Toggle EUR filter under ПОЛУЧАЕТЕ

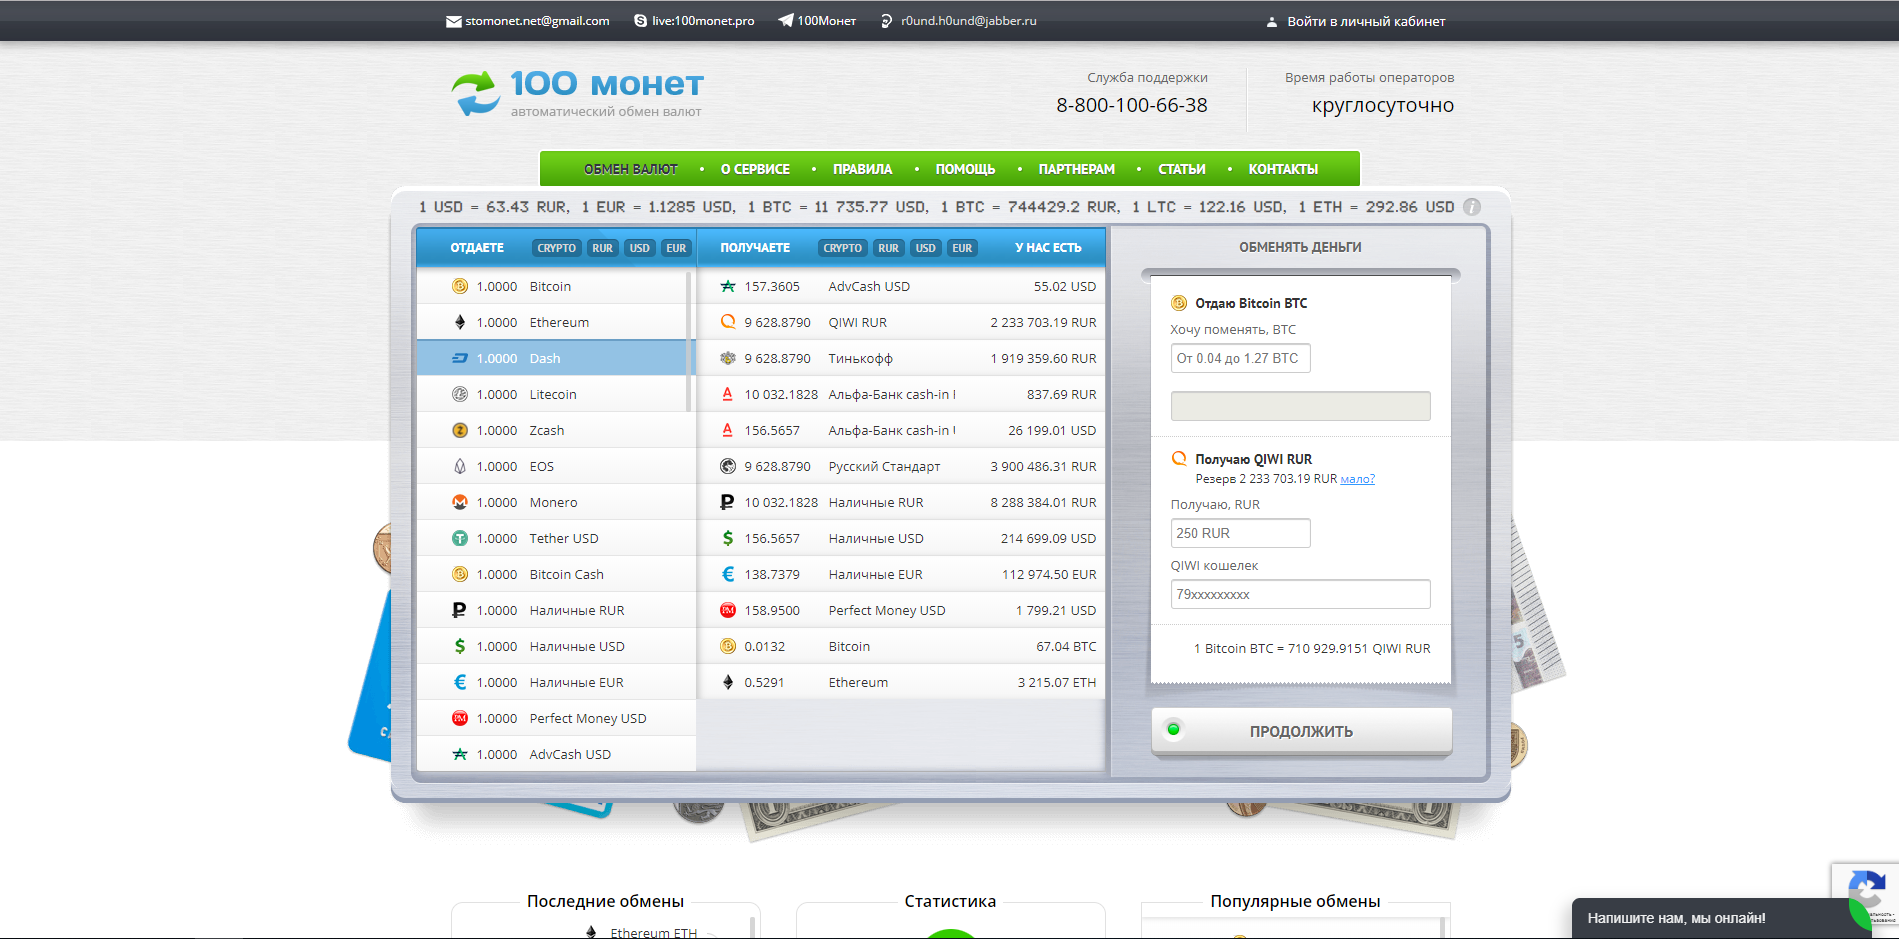[962, 248]
